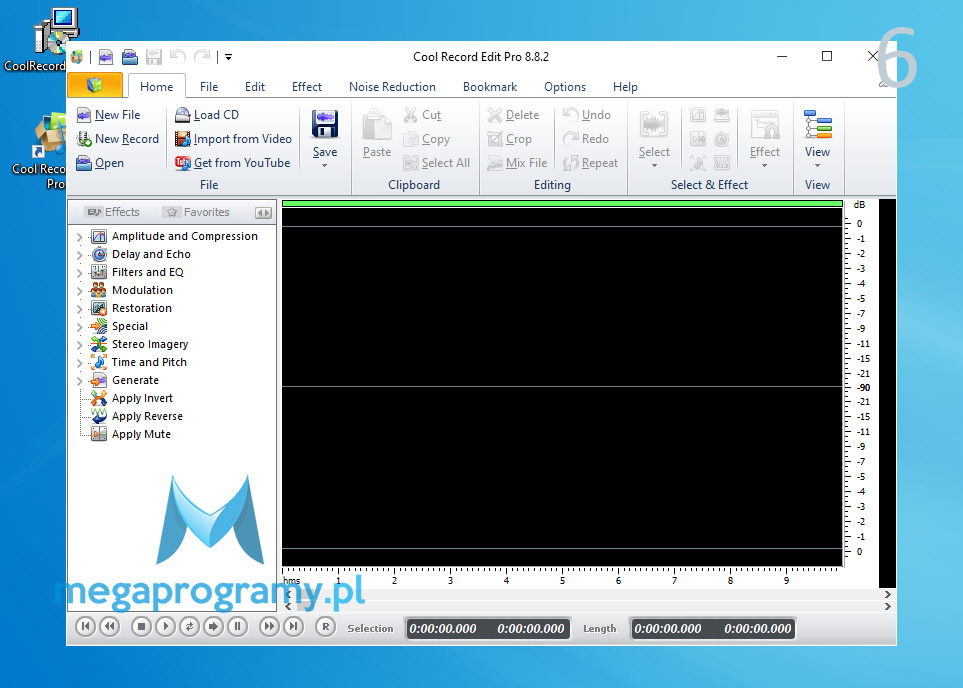The height and width of the screenshot is (688, 963).
Task: Click the go to start button
Action: [x=85, y=627]
